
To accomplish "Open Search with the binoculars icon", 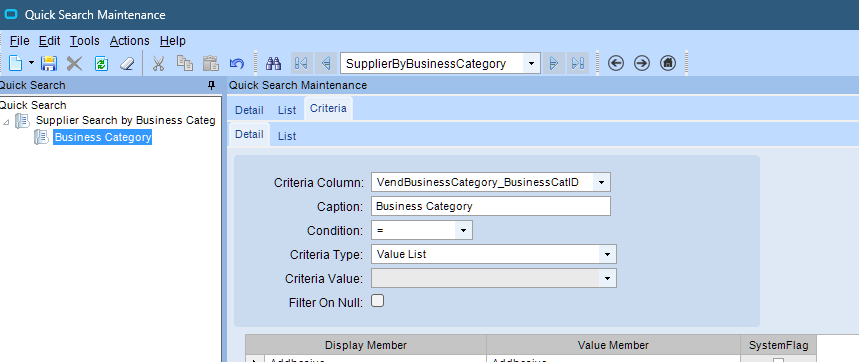I will (x=273, y=64).
